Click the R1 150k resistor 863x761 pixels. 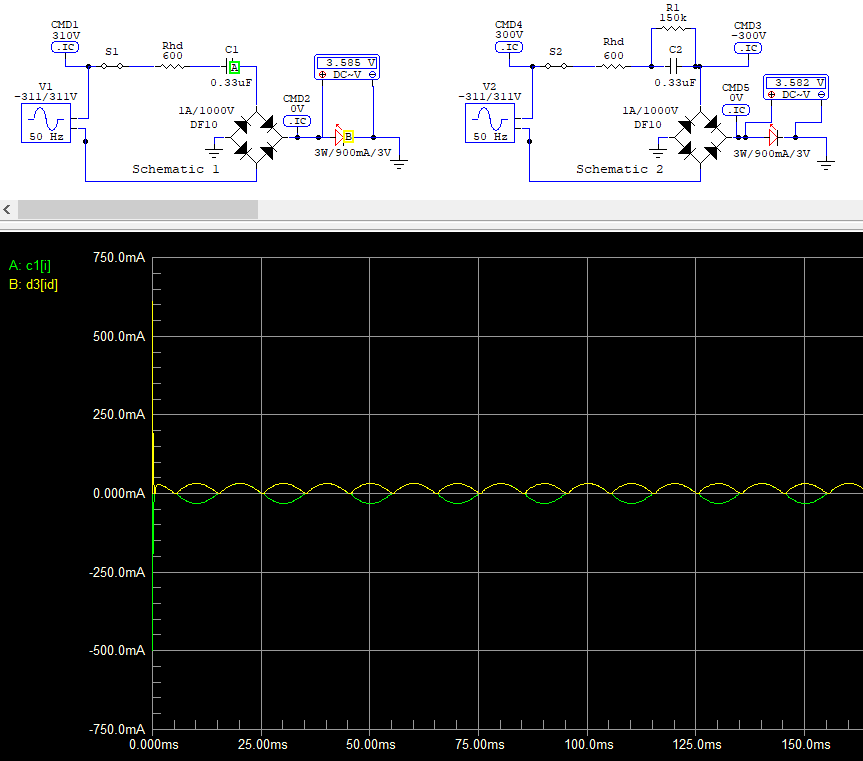[x=673, y=29]
